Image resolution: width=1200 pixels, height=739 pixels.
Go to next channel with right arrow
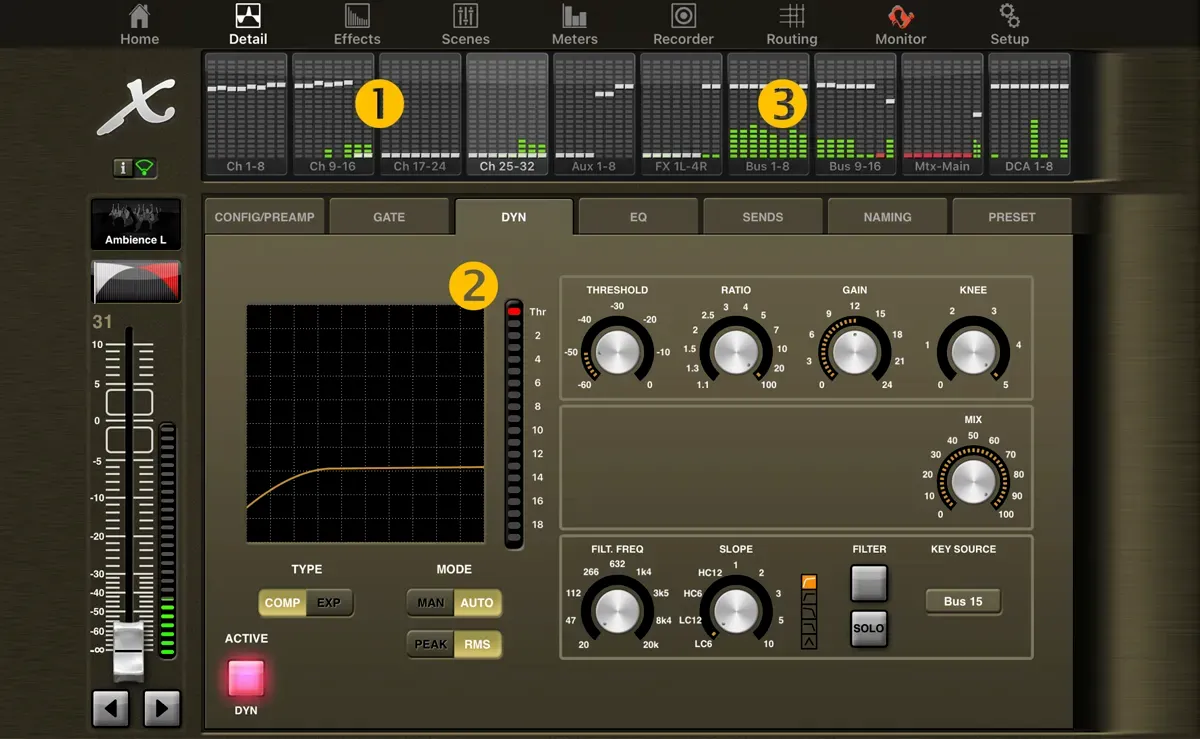click(x=162, y=709)
